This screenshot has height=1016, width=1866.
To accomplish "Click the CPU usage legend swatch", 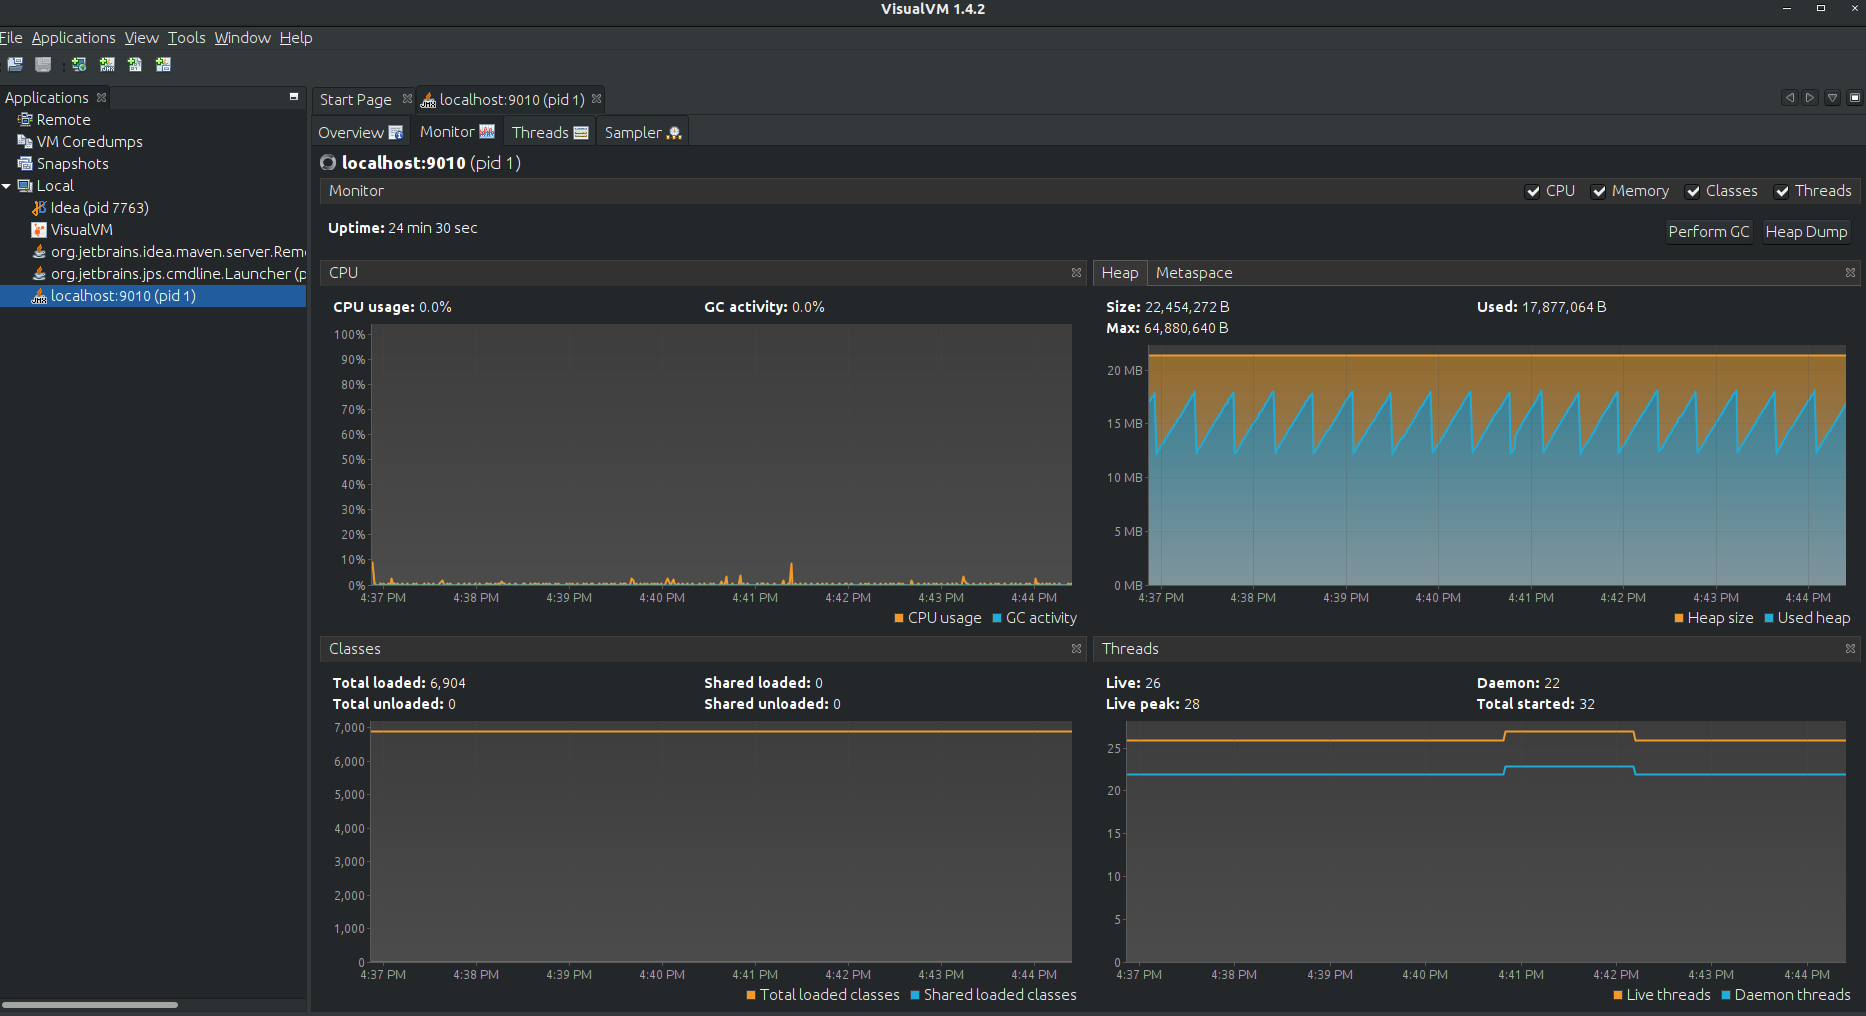I will (899, 619).
